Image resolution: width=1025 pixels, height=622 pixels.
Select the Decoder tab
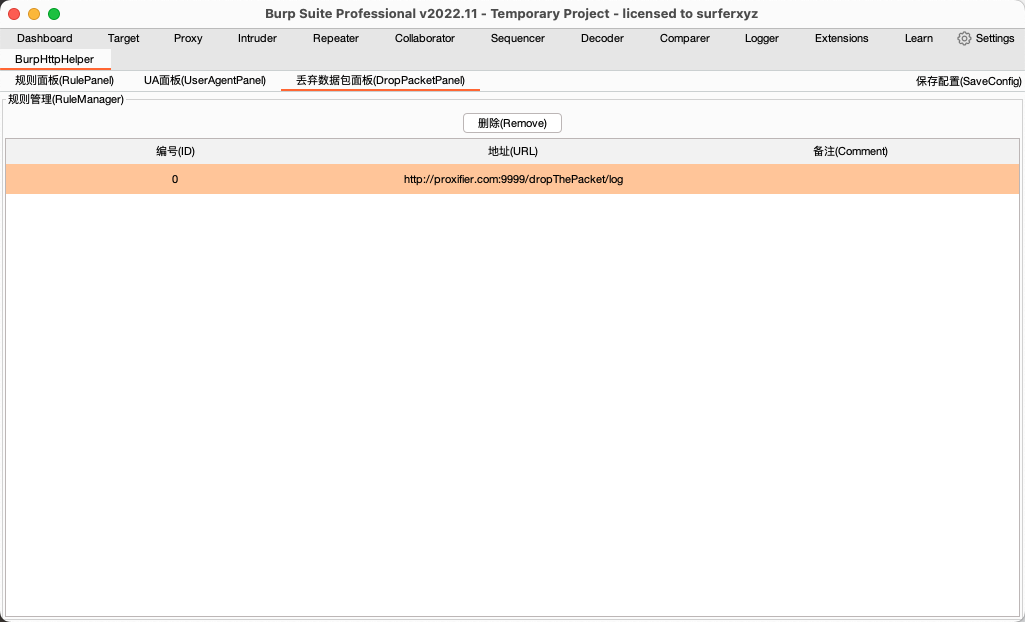click(602, 39)
